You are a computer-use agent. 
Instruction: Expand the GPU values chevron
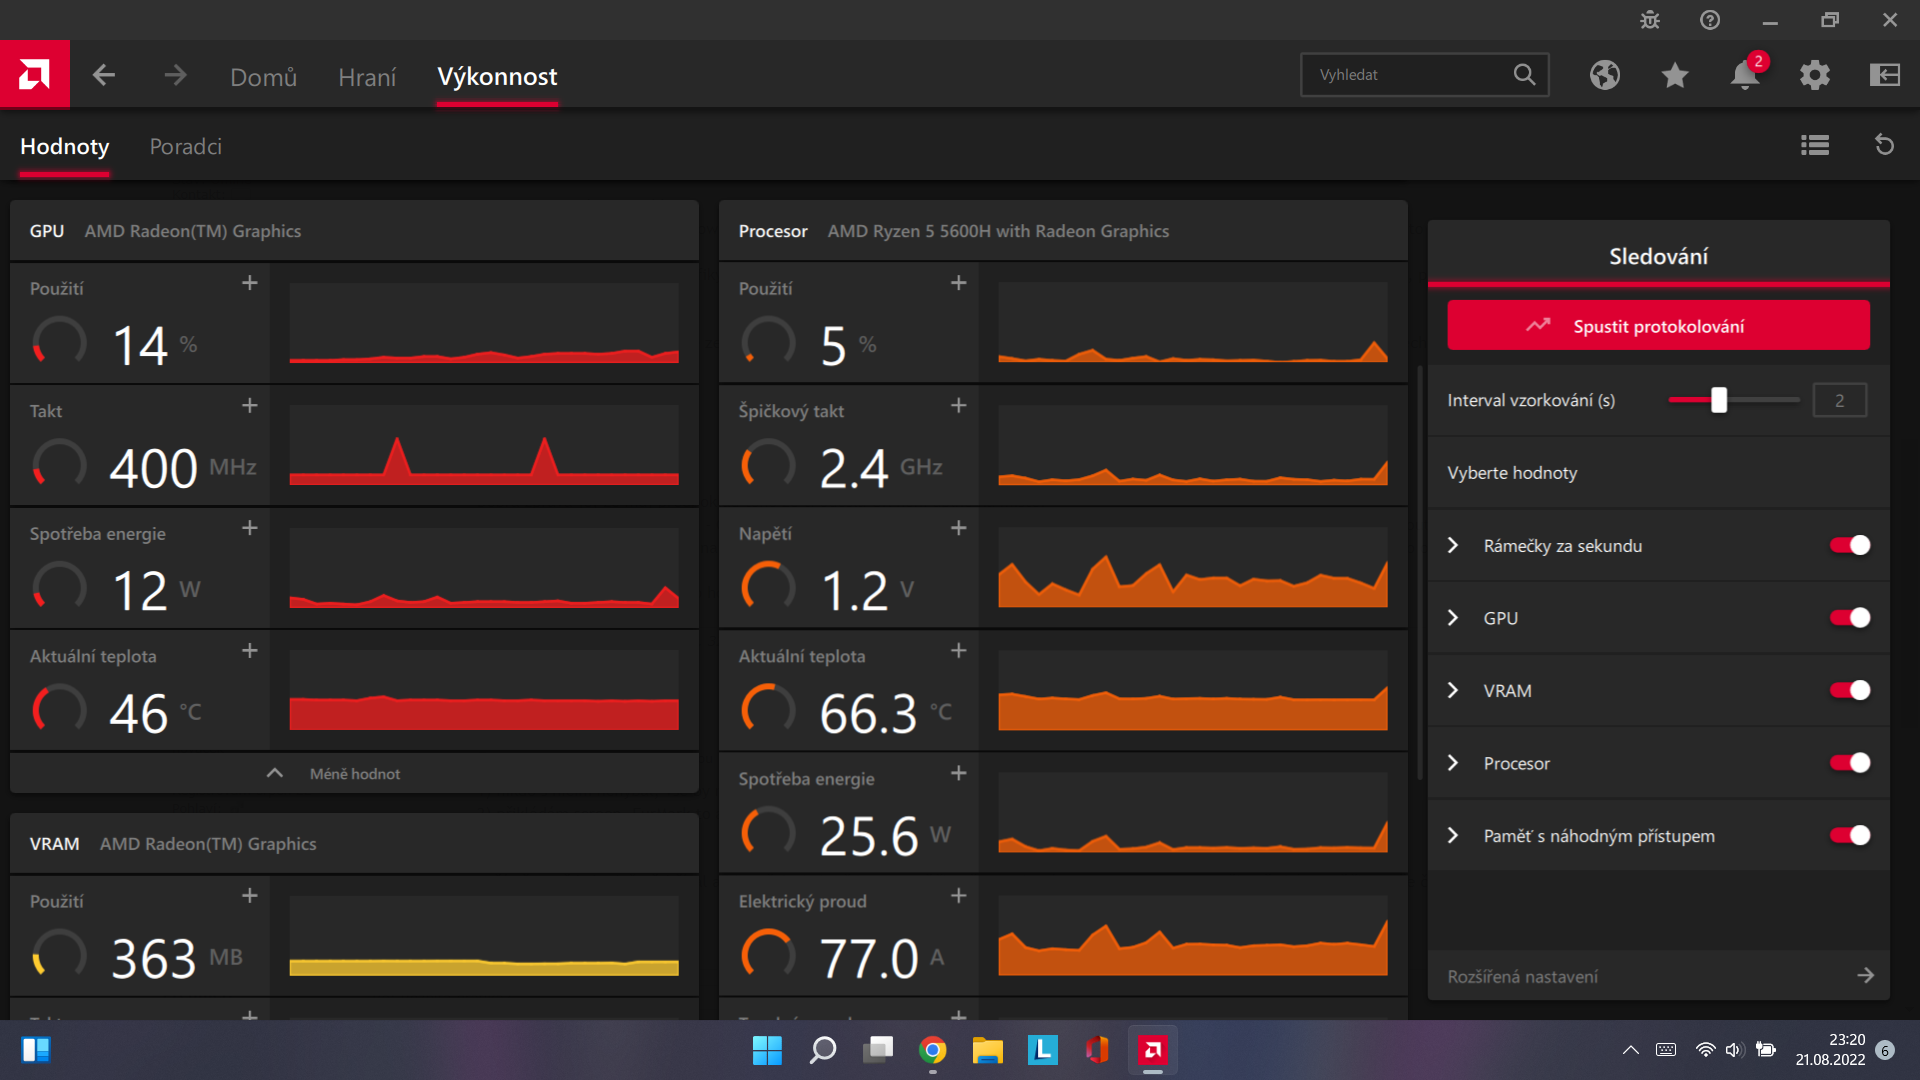1453,618
